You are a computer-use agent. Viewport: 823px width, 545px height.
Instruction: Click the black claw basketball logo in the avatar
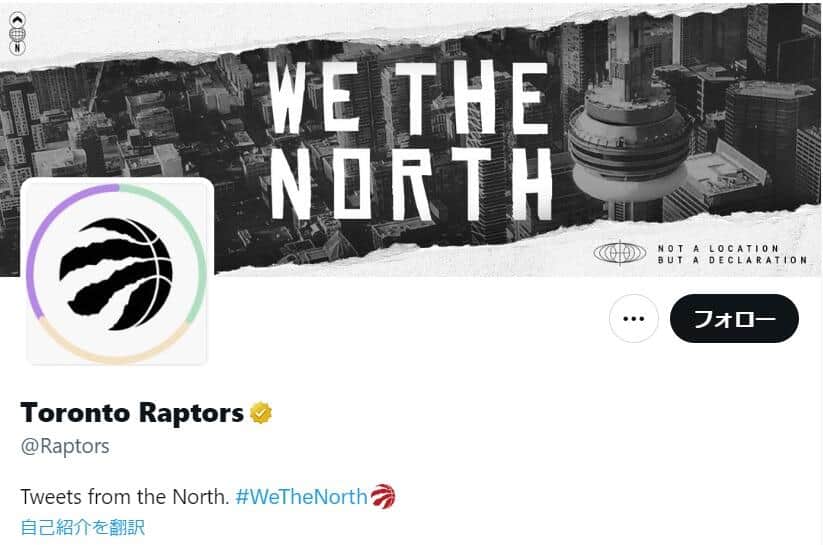[116, 274]
